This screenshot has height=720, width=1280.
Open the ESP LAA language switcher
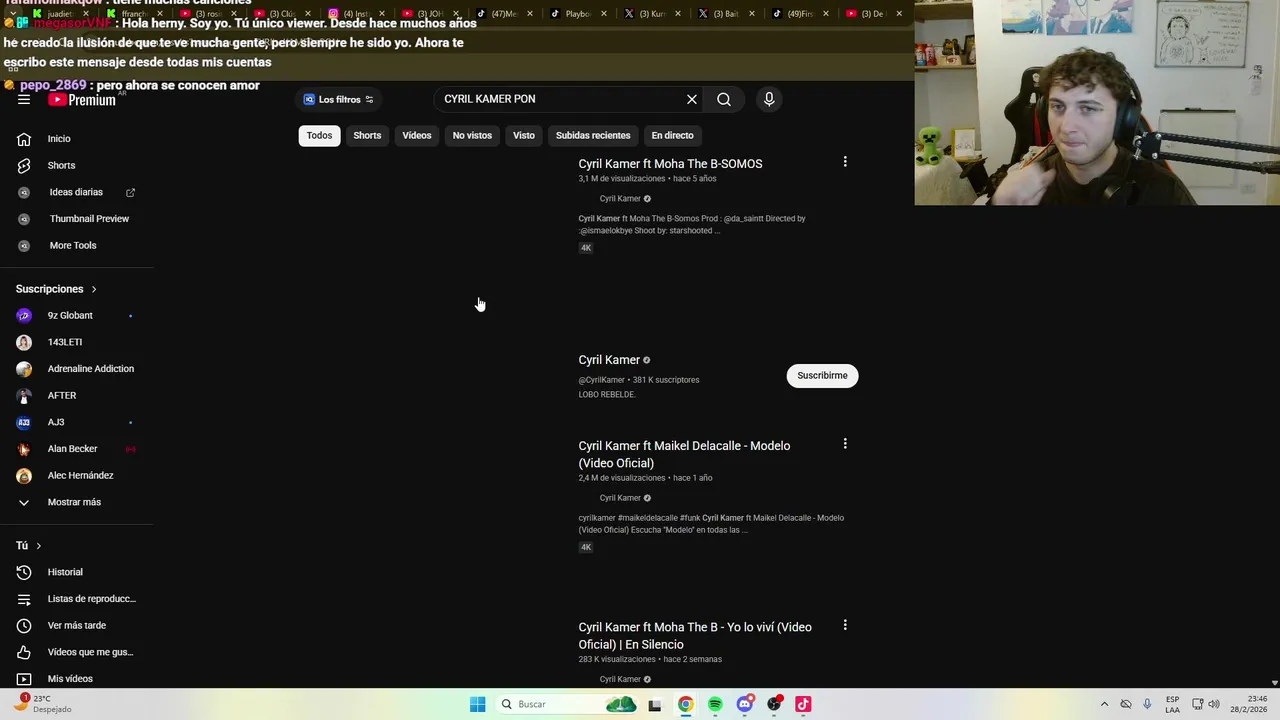(x=1173, y=704)
